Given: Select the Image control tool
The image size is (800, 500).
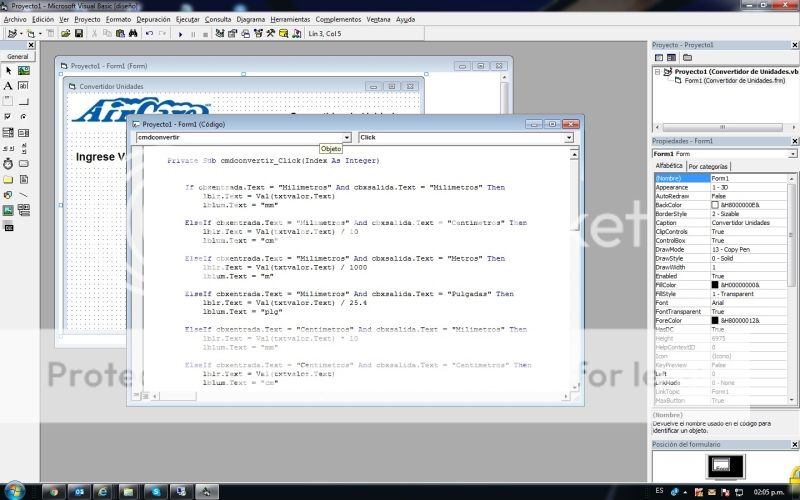Looking at the screenshot, I should click(8, 210).
